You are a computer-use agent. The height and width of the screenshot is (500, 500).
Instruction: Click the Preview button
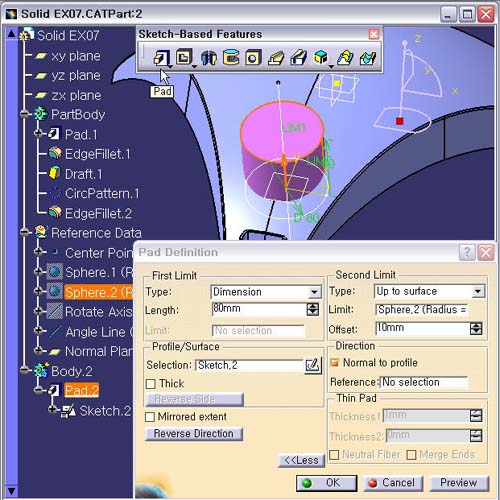459,483
